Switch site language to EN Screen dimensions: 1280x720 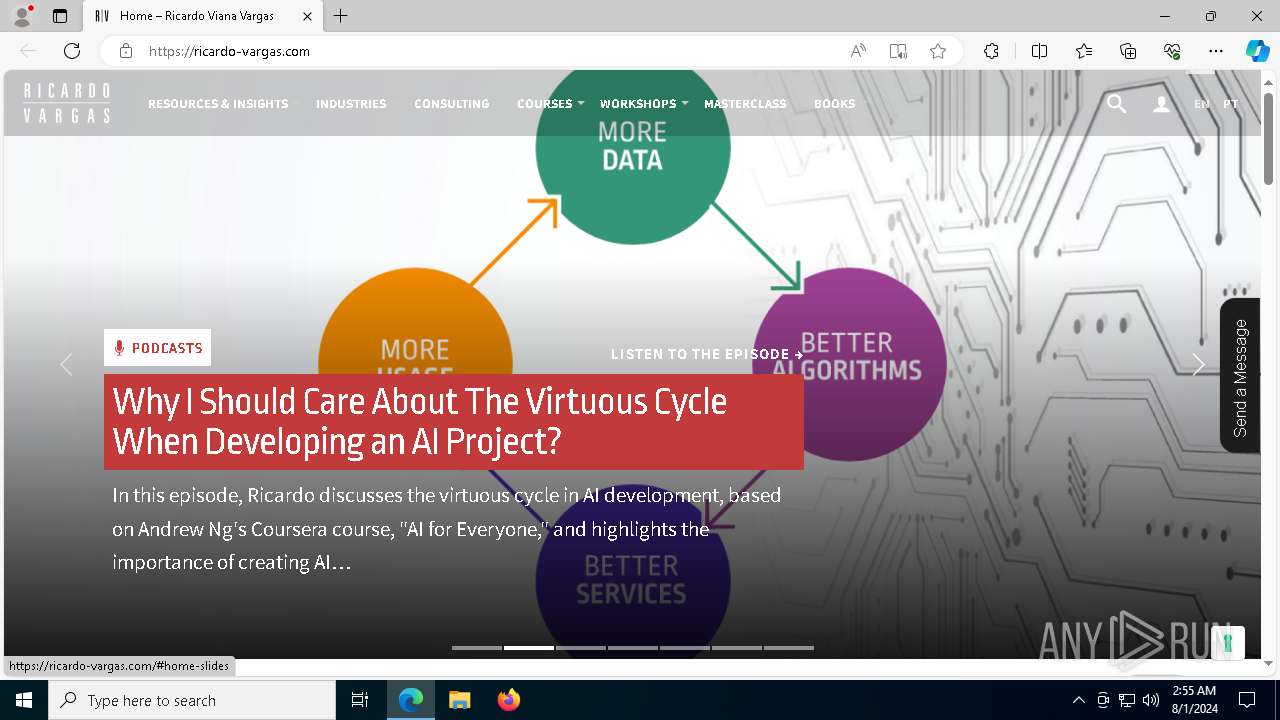[x=1201, y=103]
